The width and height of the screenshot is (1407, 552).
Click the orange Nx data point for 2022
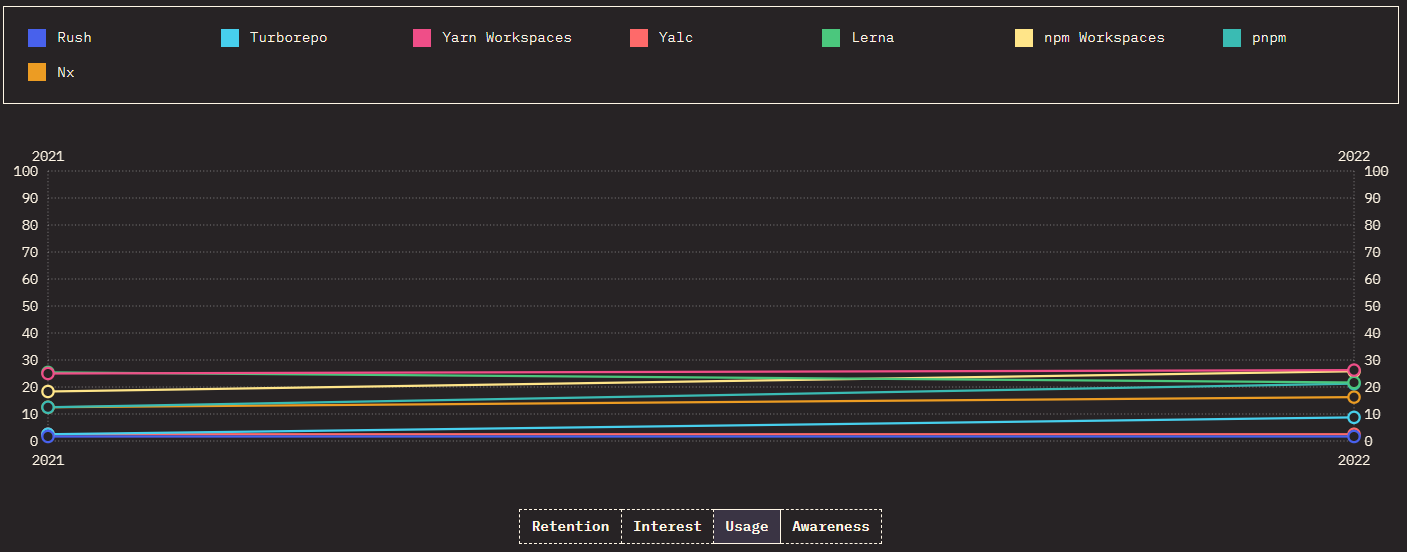pyautogui.click(x=1354, y=397)
